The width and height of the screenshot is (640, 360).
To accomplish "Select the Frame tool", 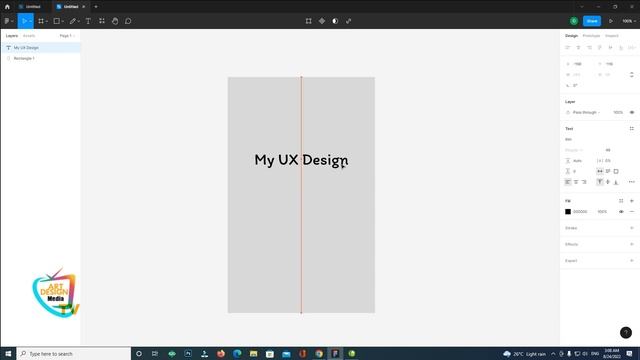I will 41,21.
